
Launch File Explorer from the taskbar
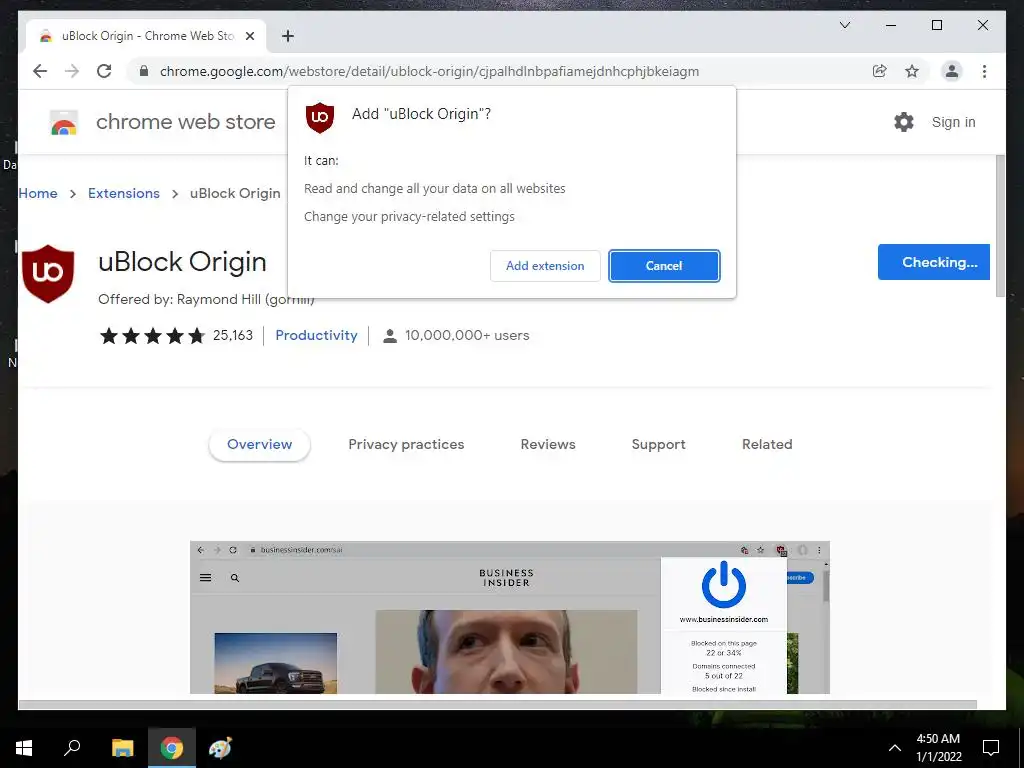click(x=122, y=748)
